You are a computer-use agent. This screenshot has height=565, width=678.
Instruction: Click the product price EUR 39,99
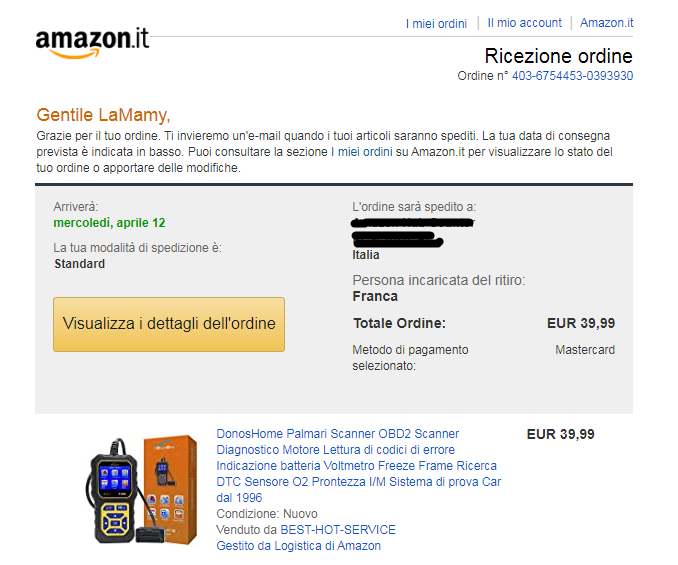pos(560,434)
